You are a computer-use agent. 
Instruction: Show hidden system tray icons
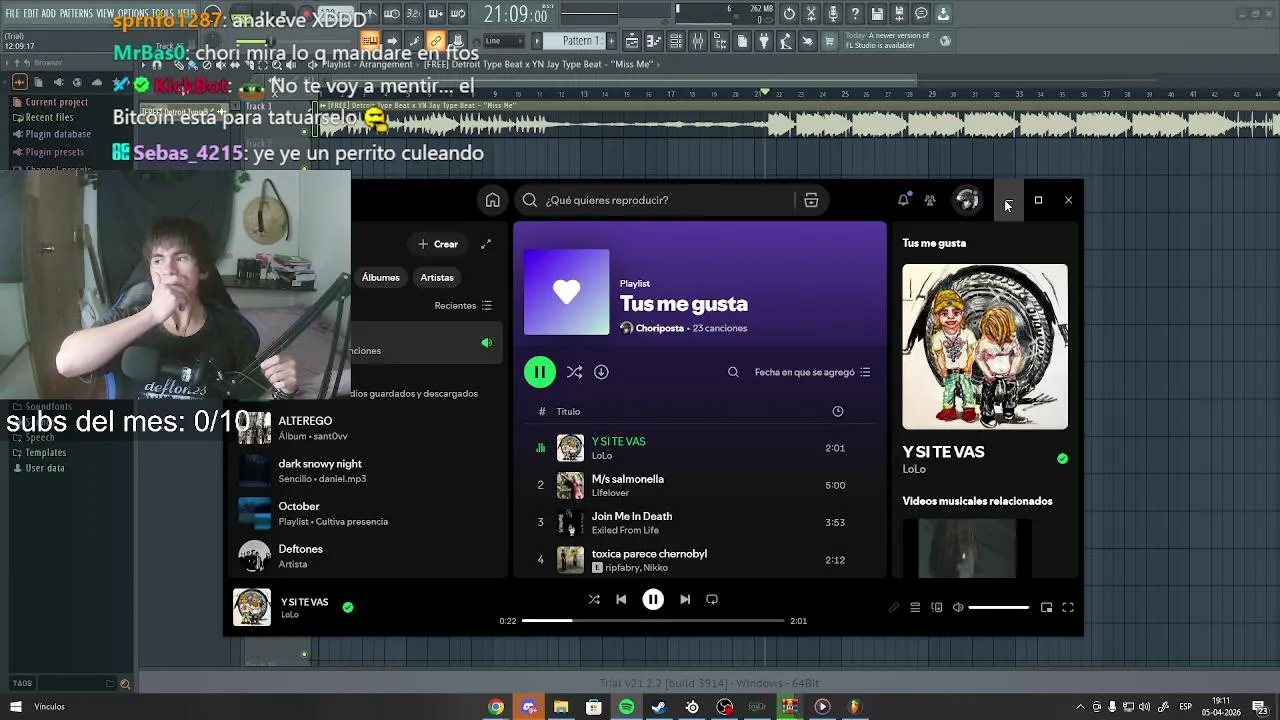coord(1080,707)
